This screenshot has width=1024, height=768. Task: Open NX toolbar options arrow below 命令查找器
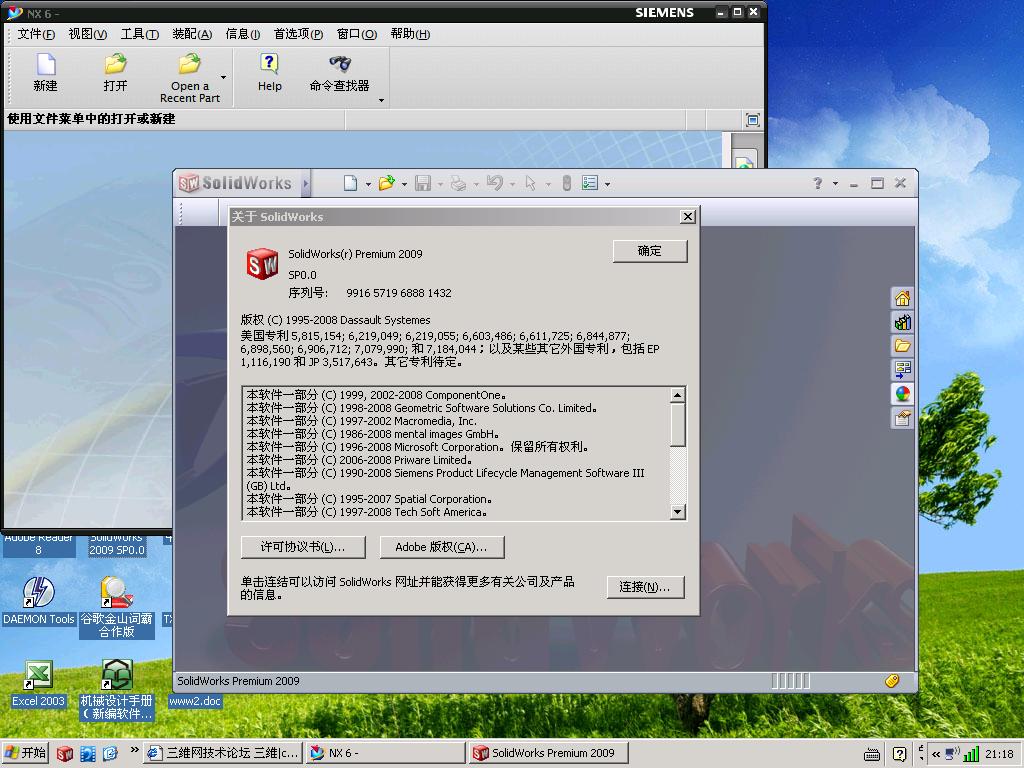point(381,101)
